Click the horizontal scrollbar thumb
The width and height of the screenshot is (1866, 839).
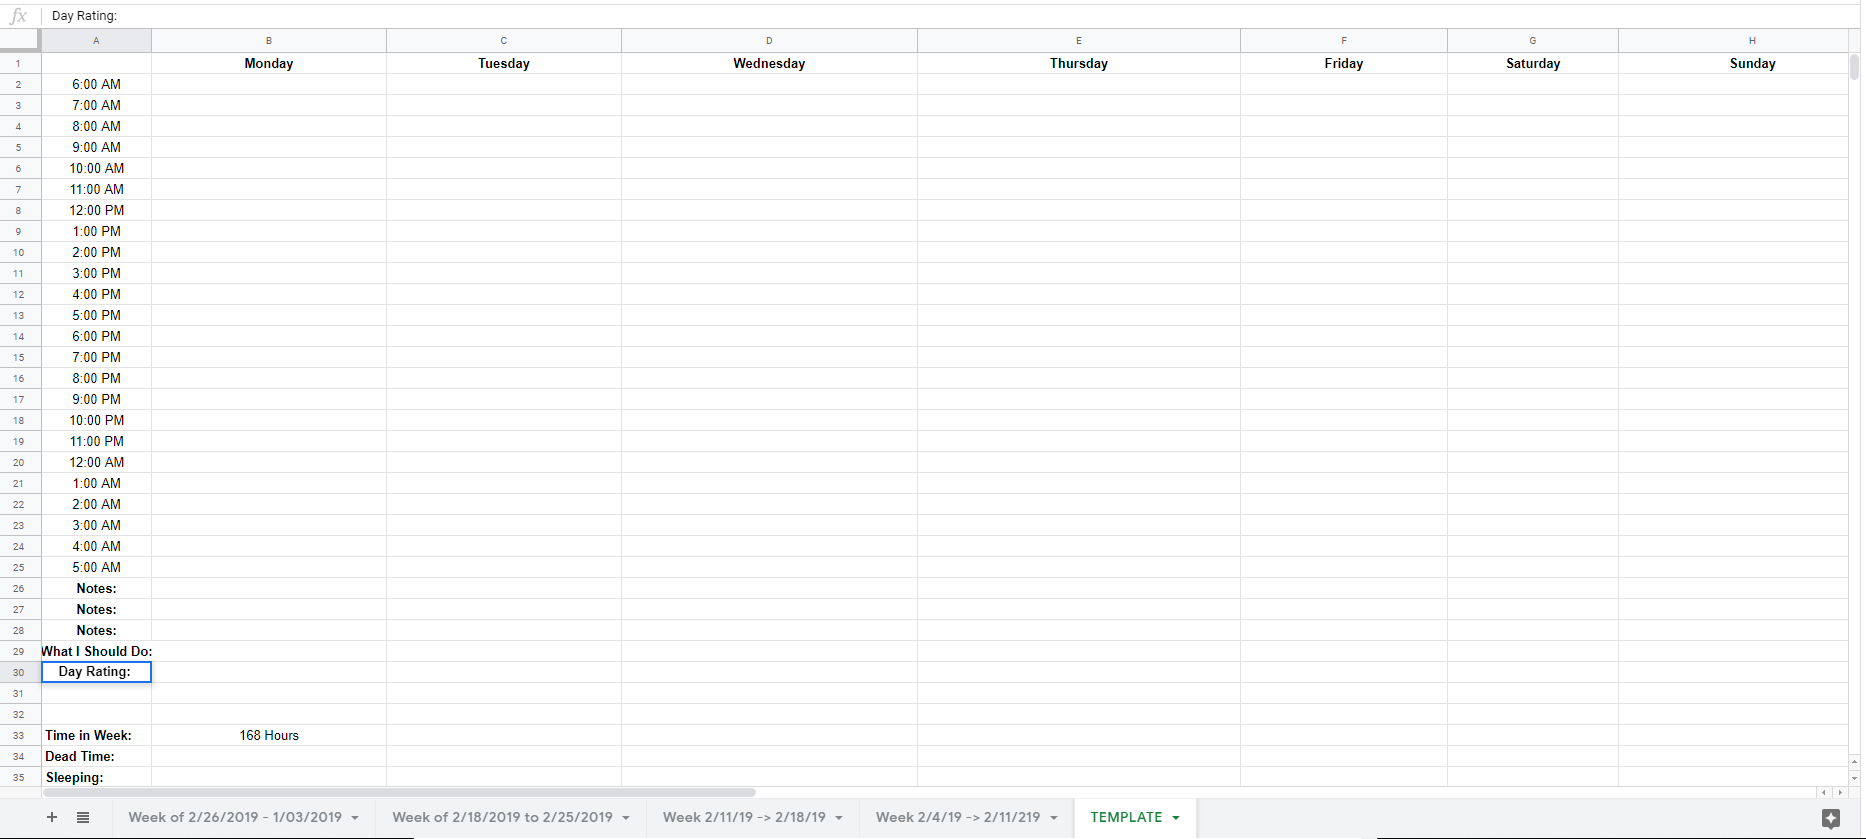[400, 792]
